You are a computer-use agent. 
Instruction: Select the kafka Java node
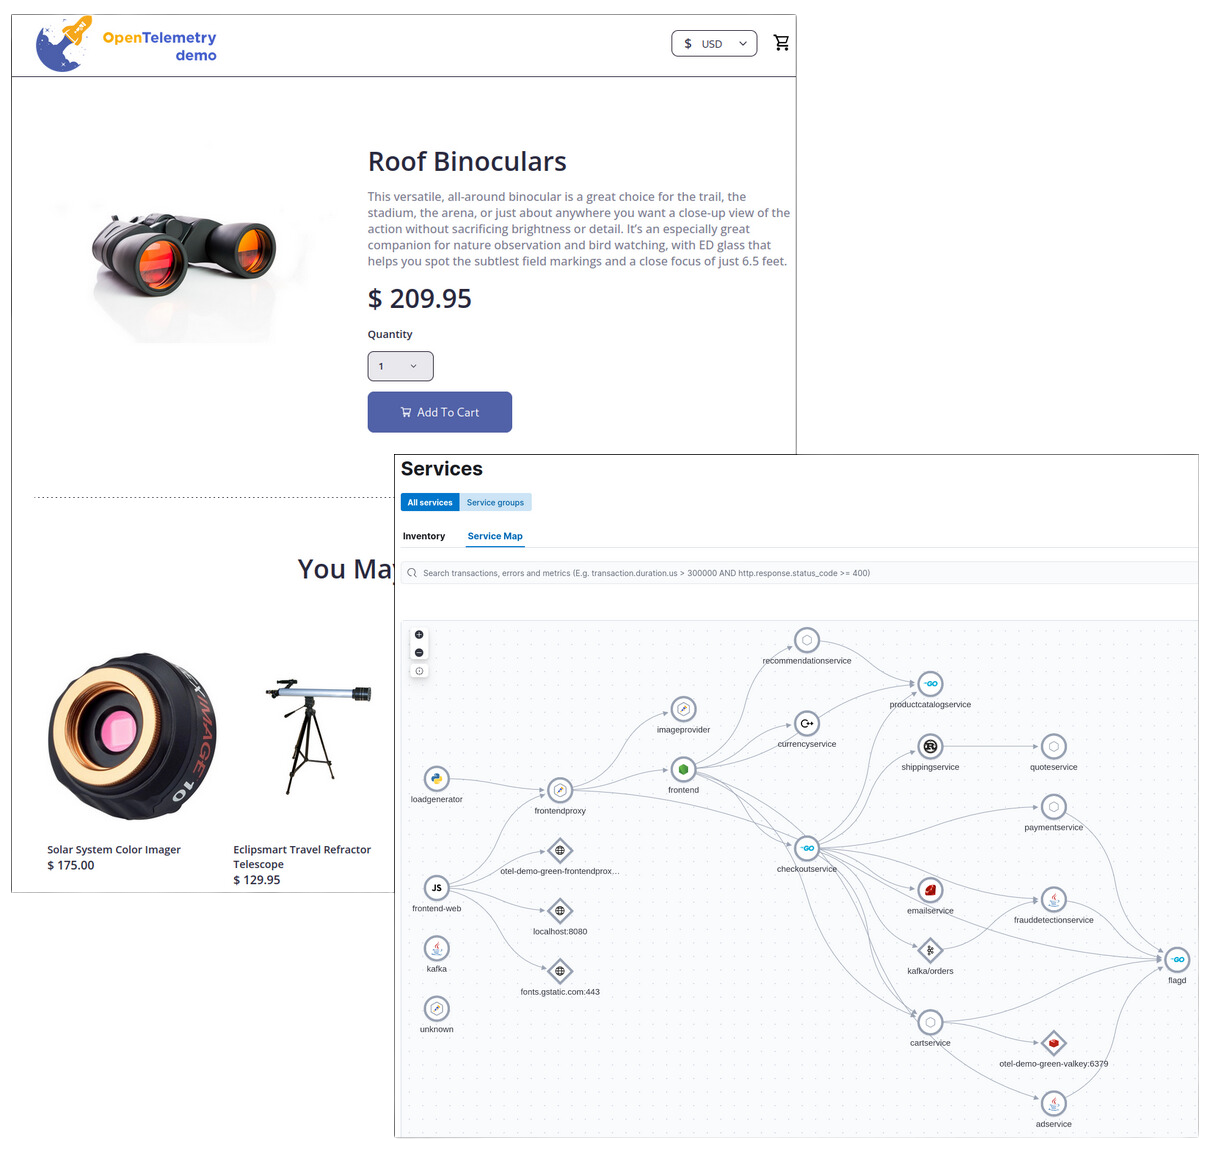[436, 948]
